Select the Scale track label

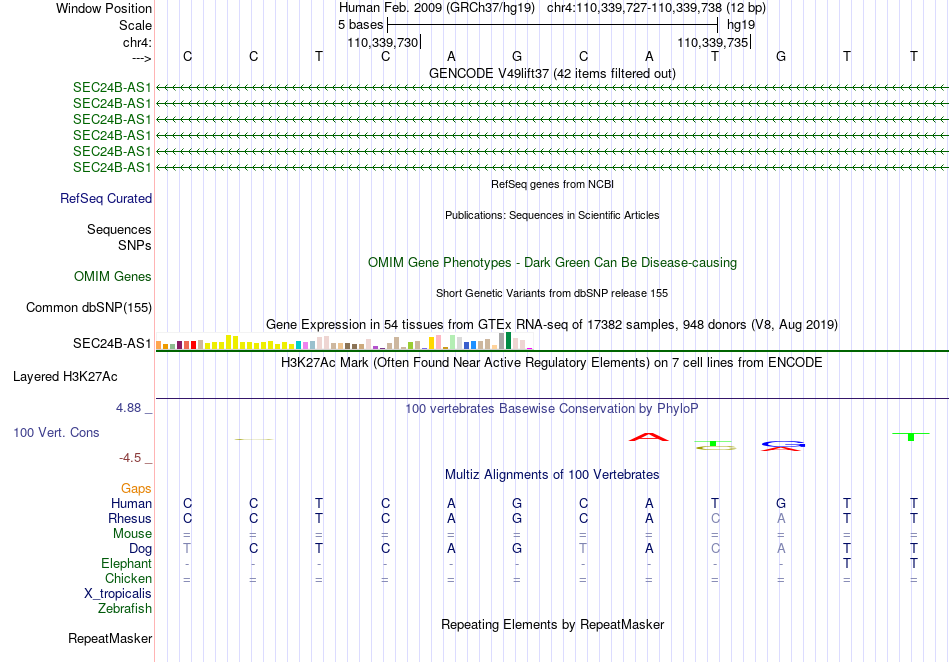click(x=135, y=25)
